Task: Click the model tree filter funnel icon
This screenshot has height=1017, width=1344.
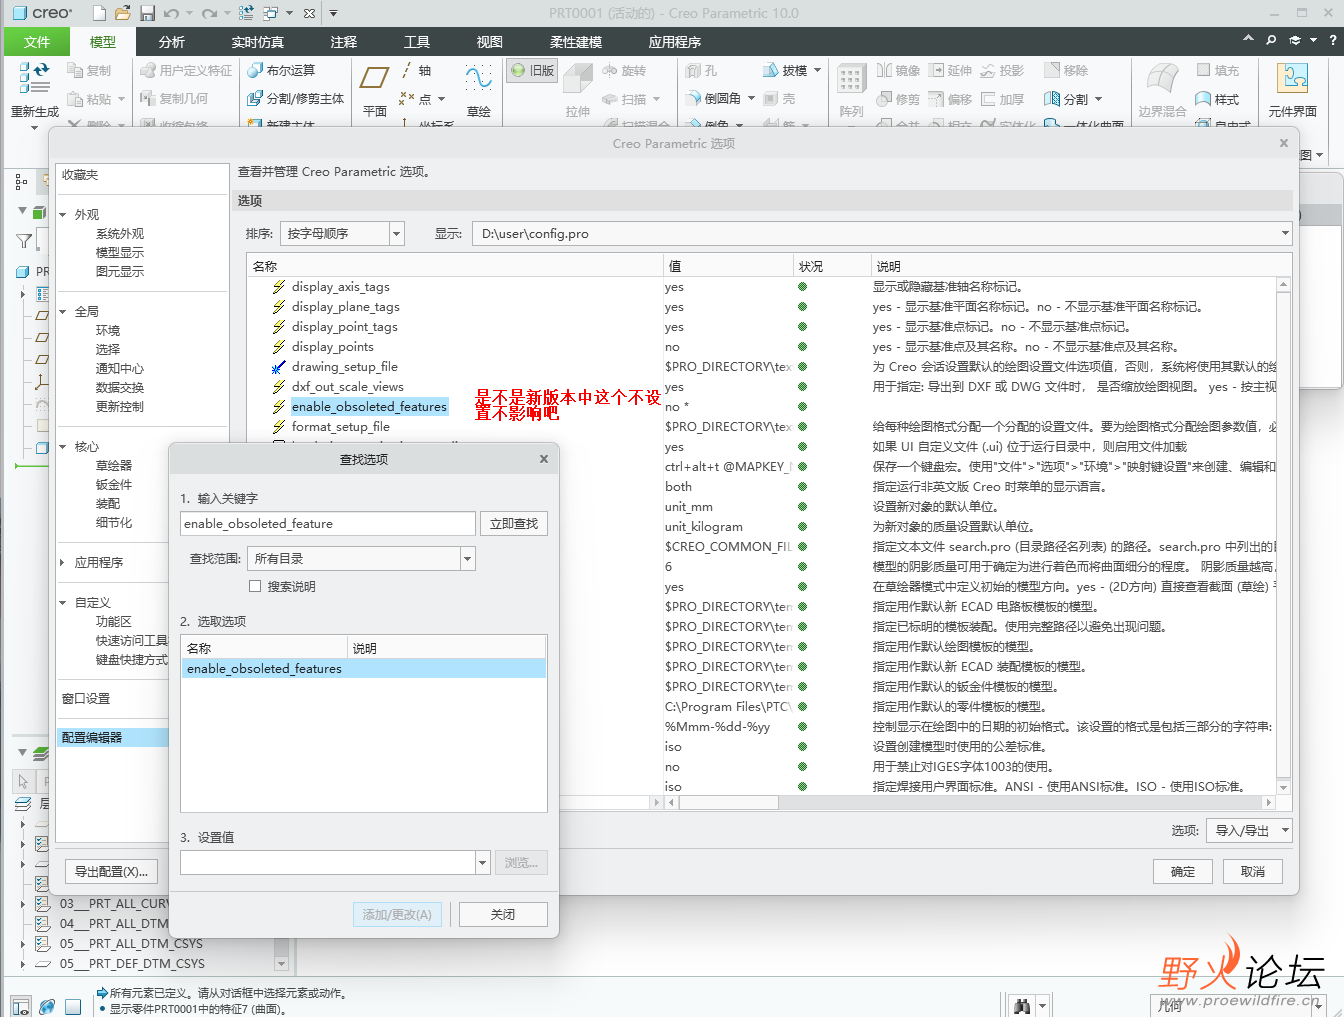Action: click(24, 241)
